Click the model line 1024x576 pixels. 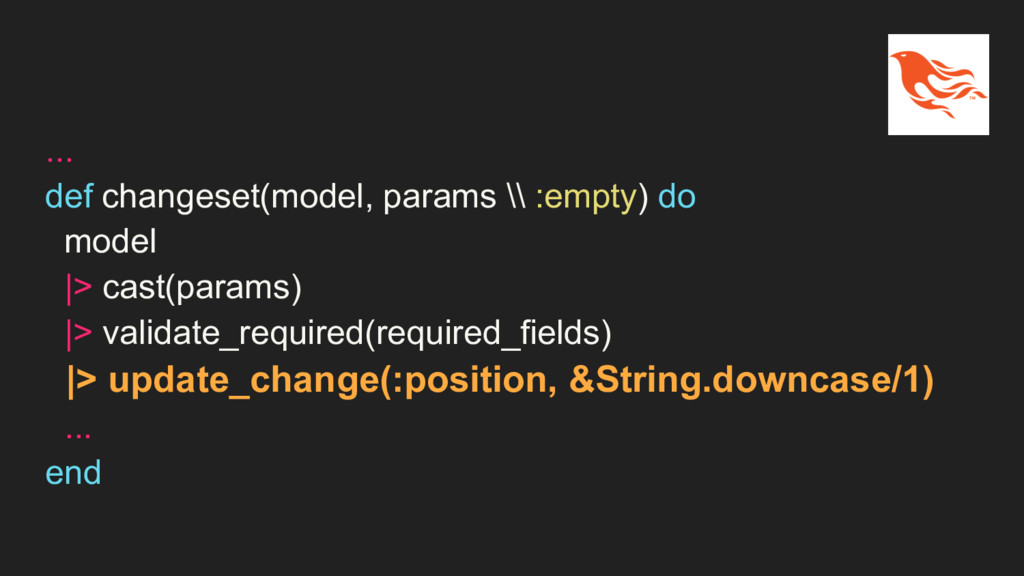tap(110, 242)
